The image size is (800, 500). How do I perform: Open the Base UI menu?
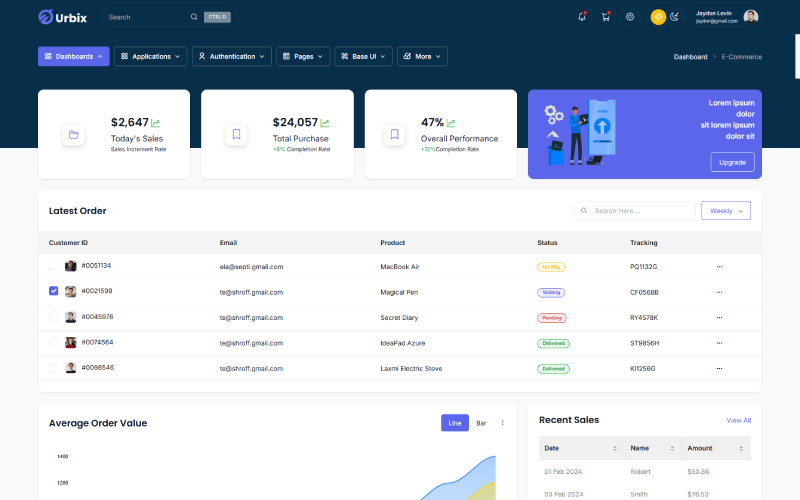(363, 57)
